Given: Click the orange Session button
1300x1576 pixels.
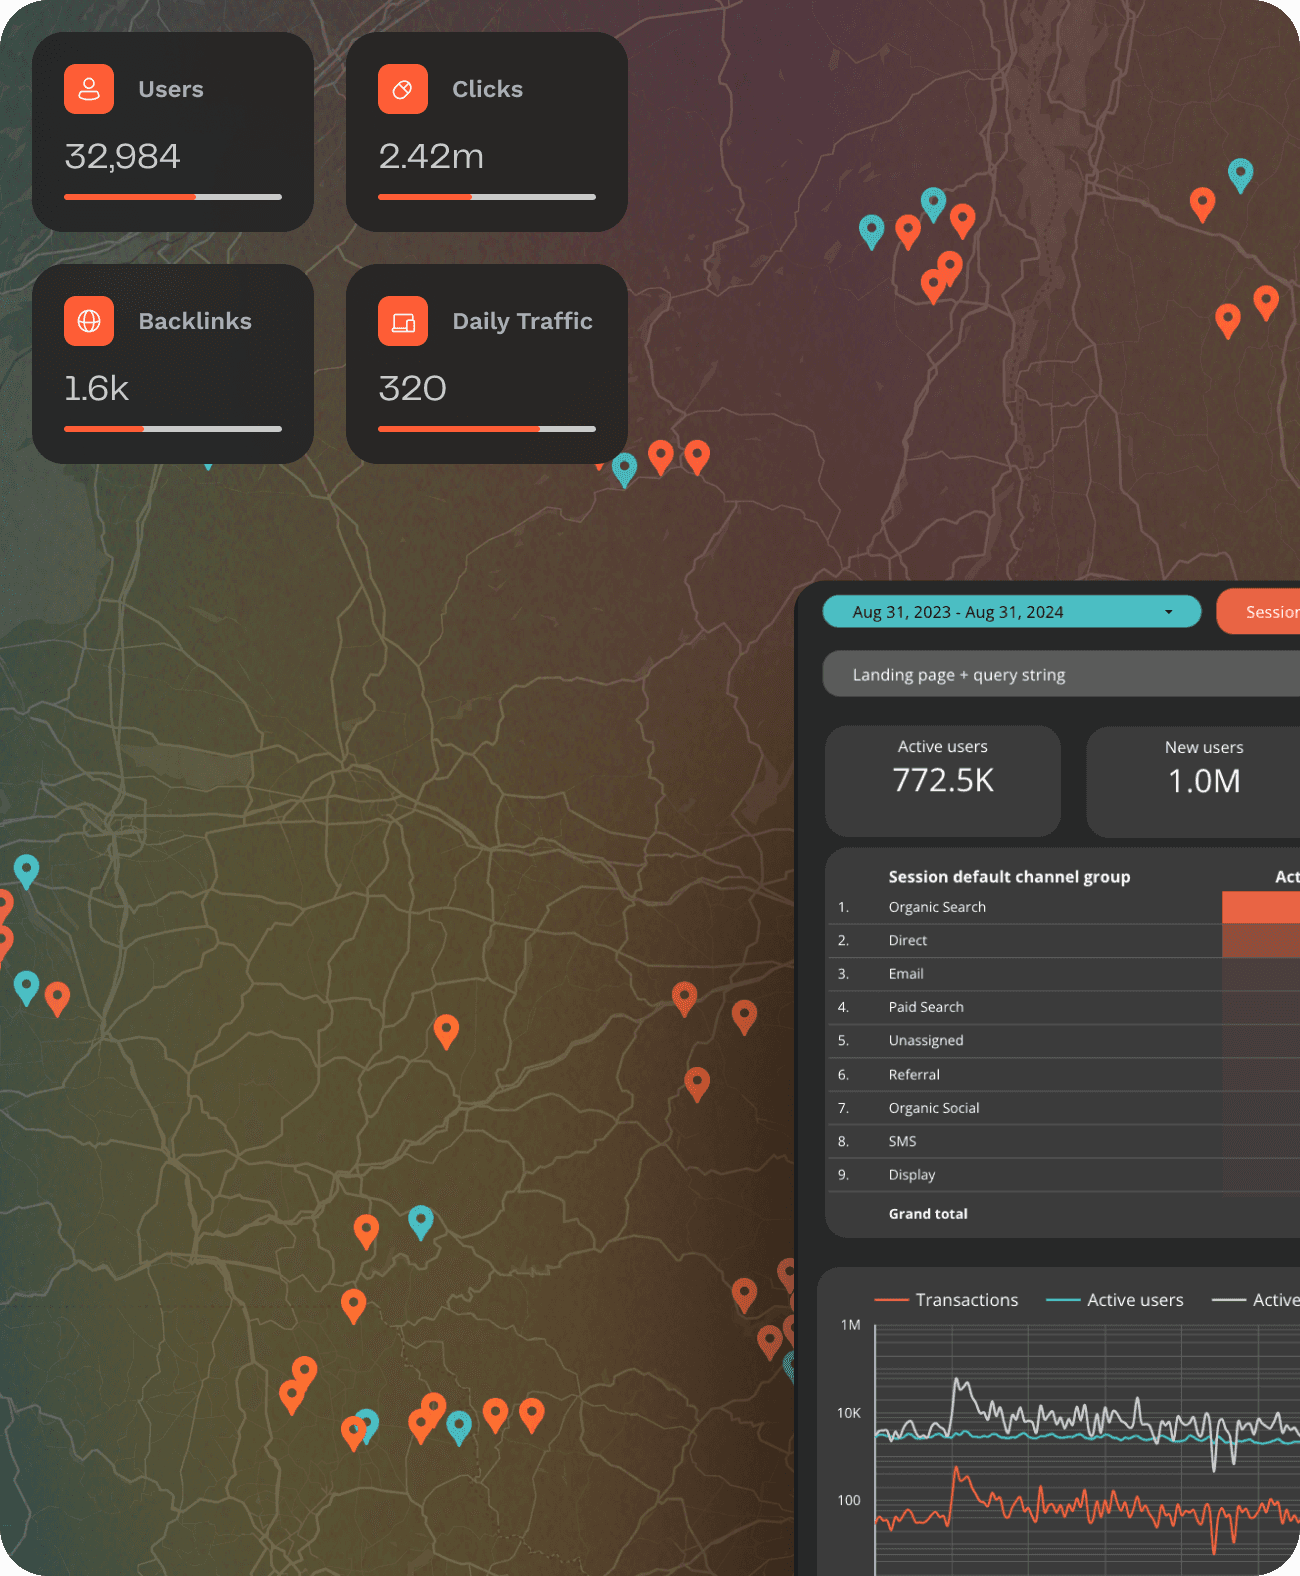Looking at the screenshot, I should click(1259, 612).
